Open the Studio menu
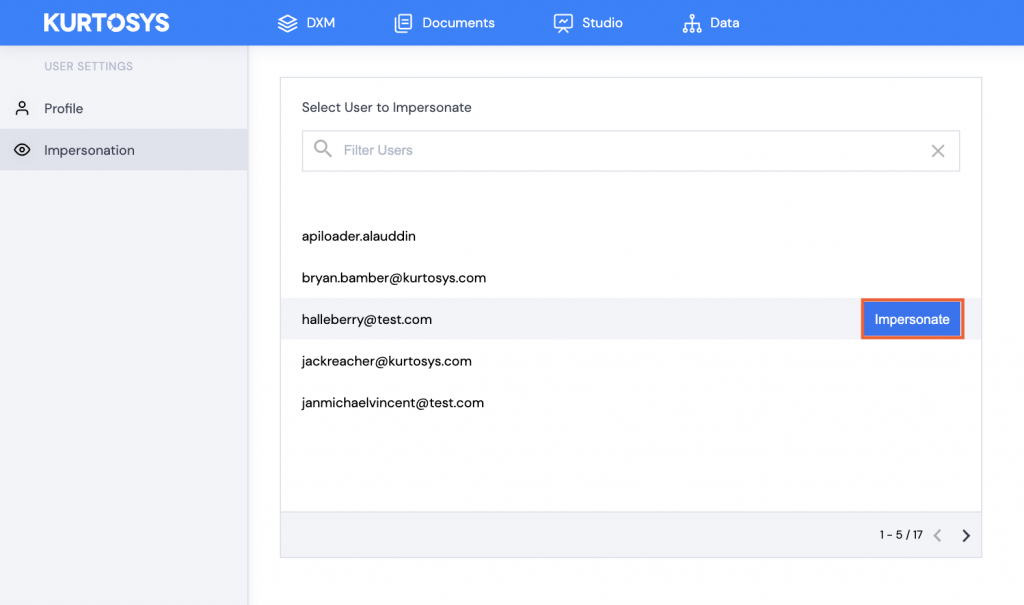The height and width of the screenshot is (605, 1024). pos(588,23)
